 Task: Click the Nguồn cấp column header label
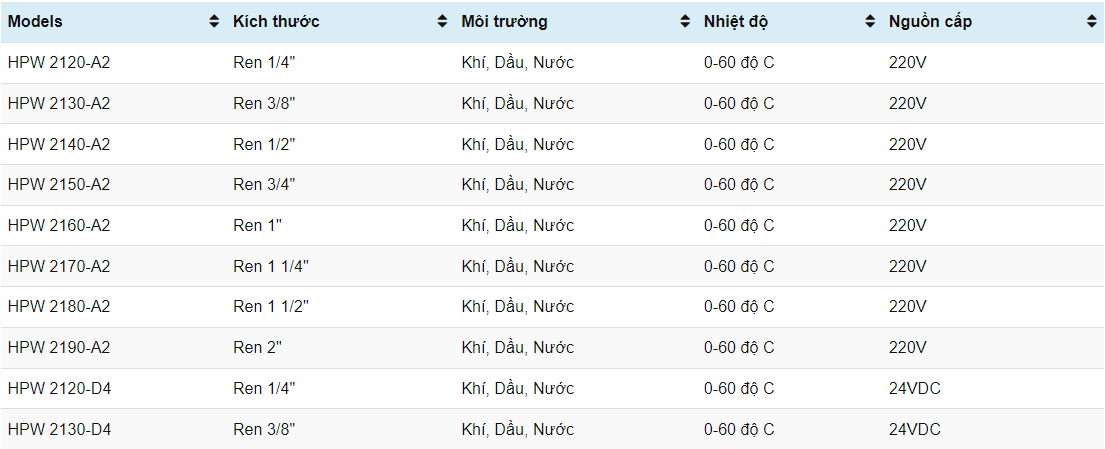click(x=930, y=22)
